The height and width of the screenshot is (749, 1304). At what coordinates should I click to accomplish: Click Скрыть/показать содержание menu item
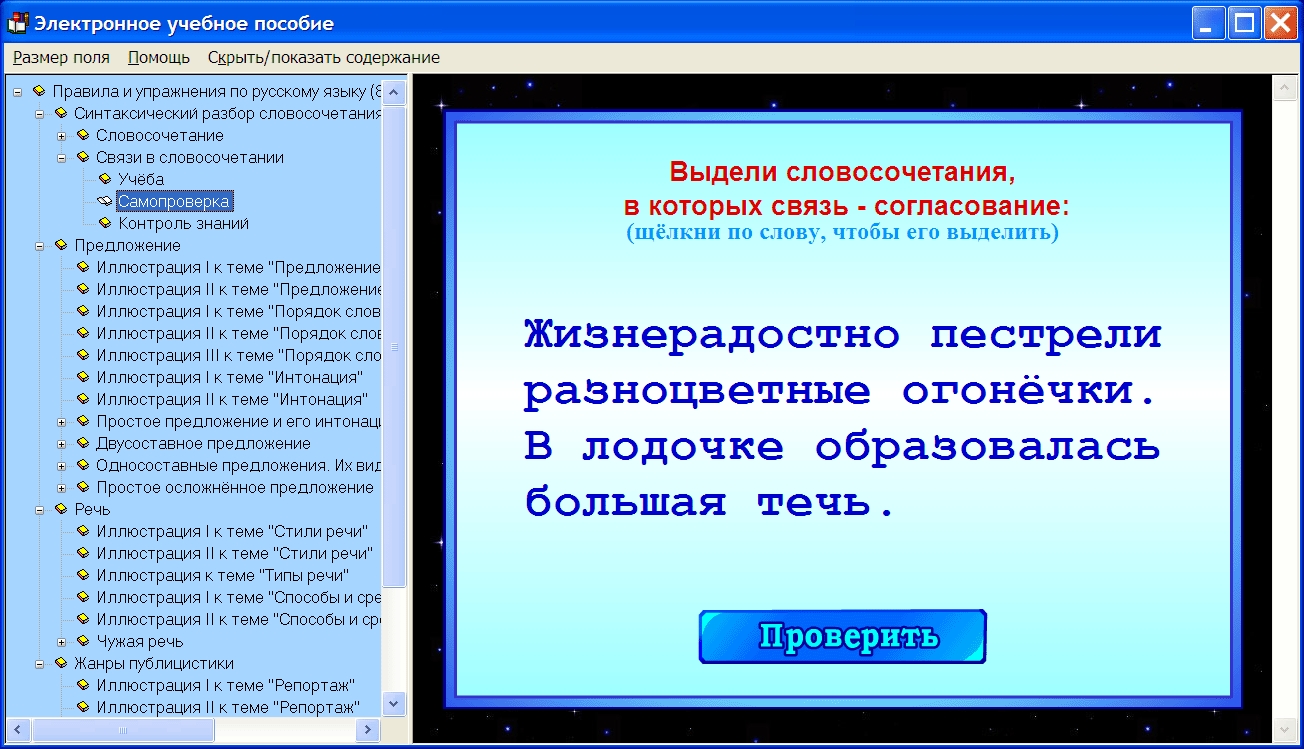click(323, 57)
